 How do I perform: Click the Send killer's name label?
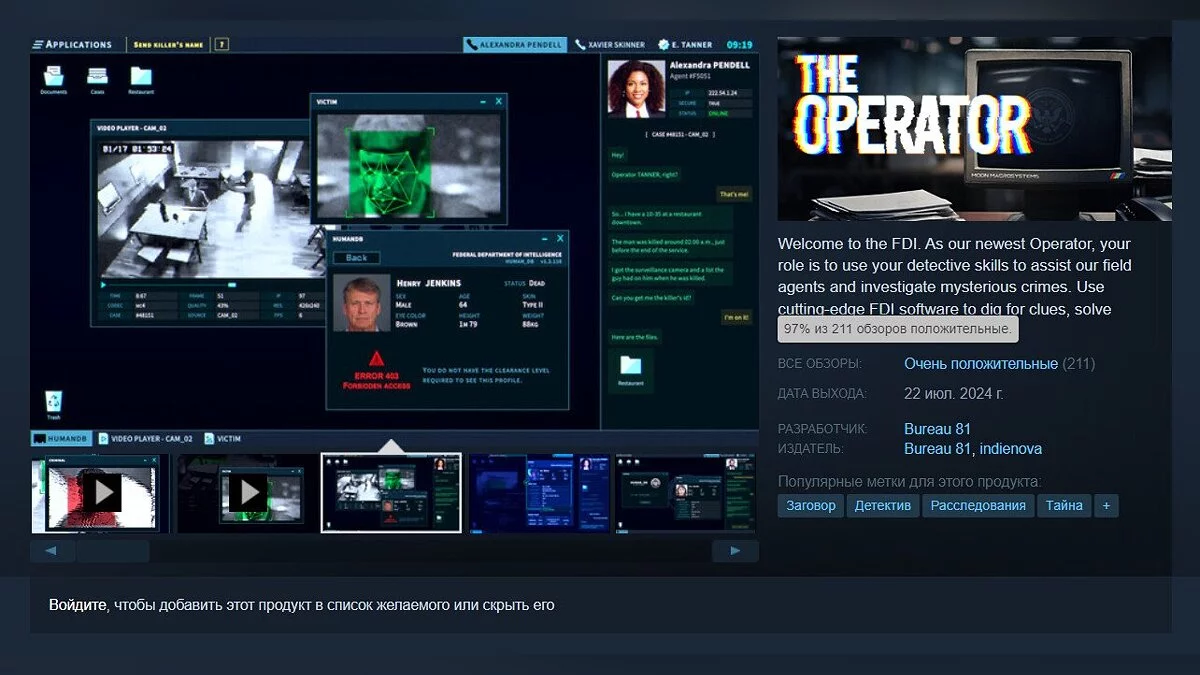(170, 45)
